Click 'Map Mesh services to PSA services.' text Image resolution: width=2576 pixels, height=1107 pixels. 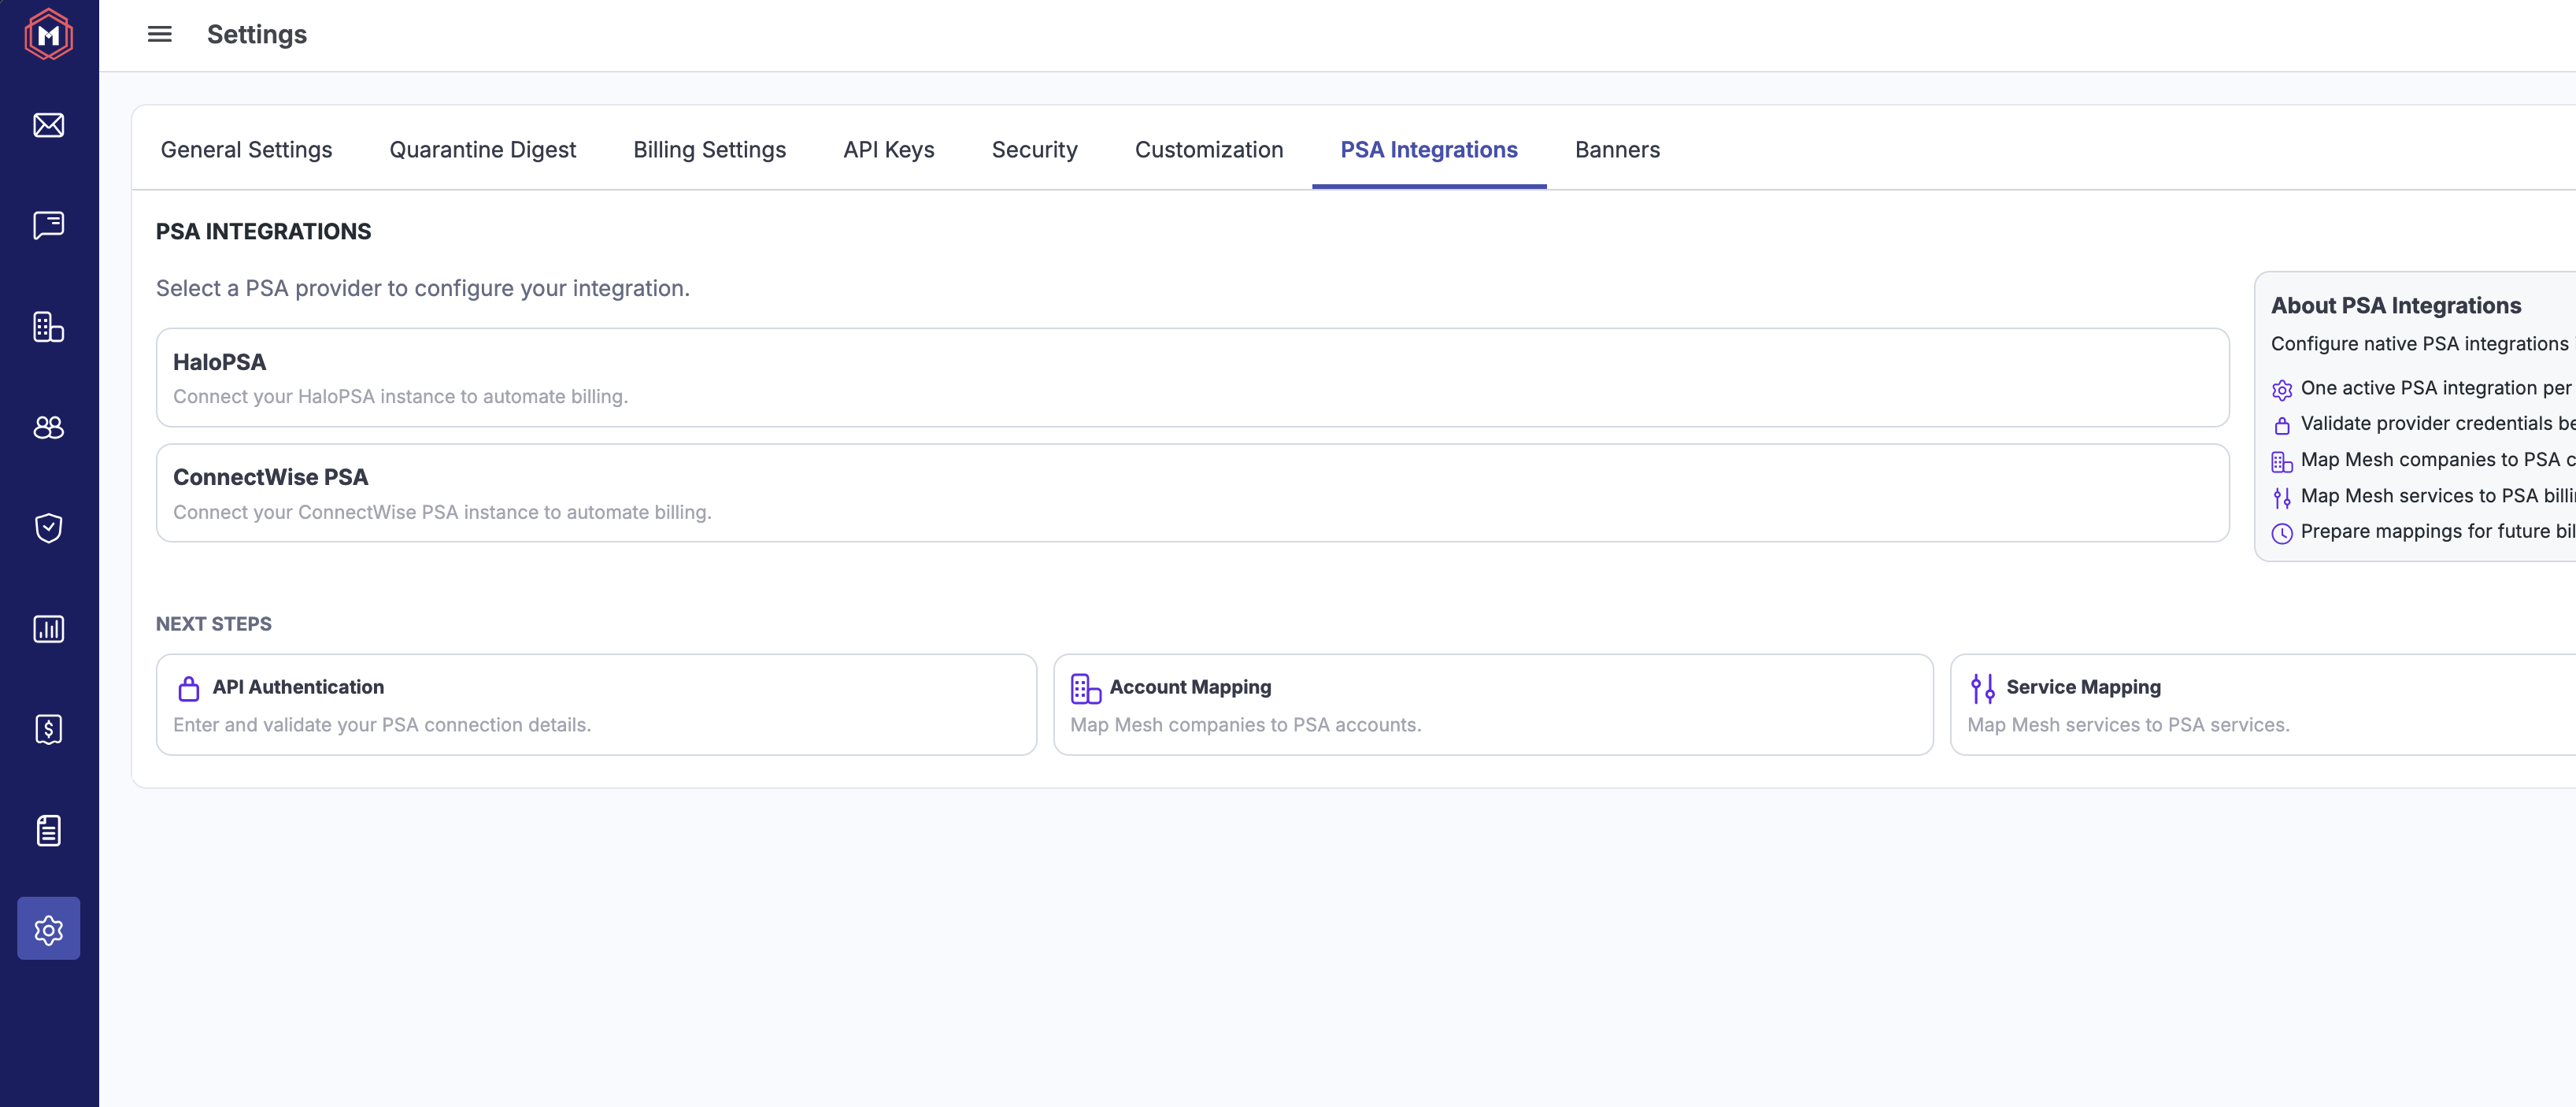coord(2128,725)
